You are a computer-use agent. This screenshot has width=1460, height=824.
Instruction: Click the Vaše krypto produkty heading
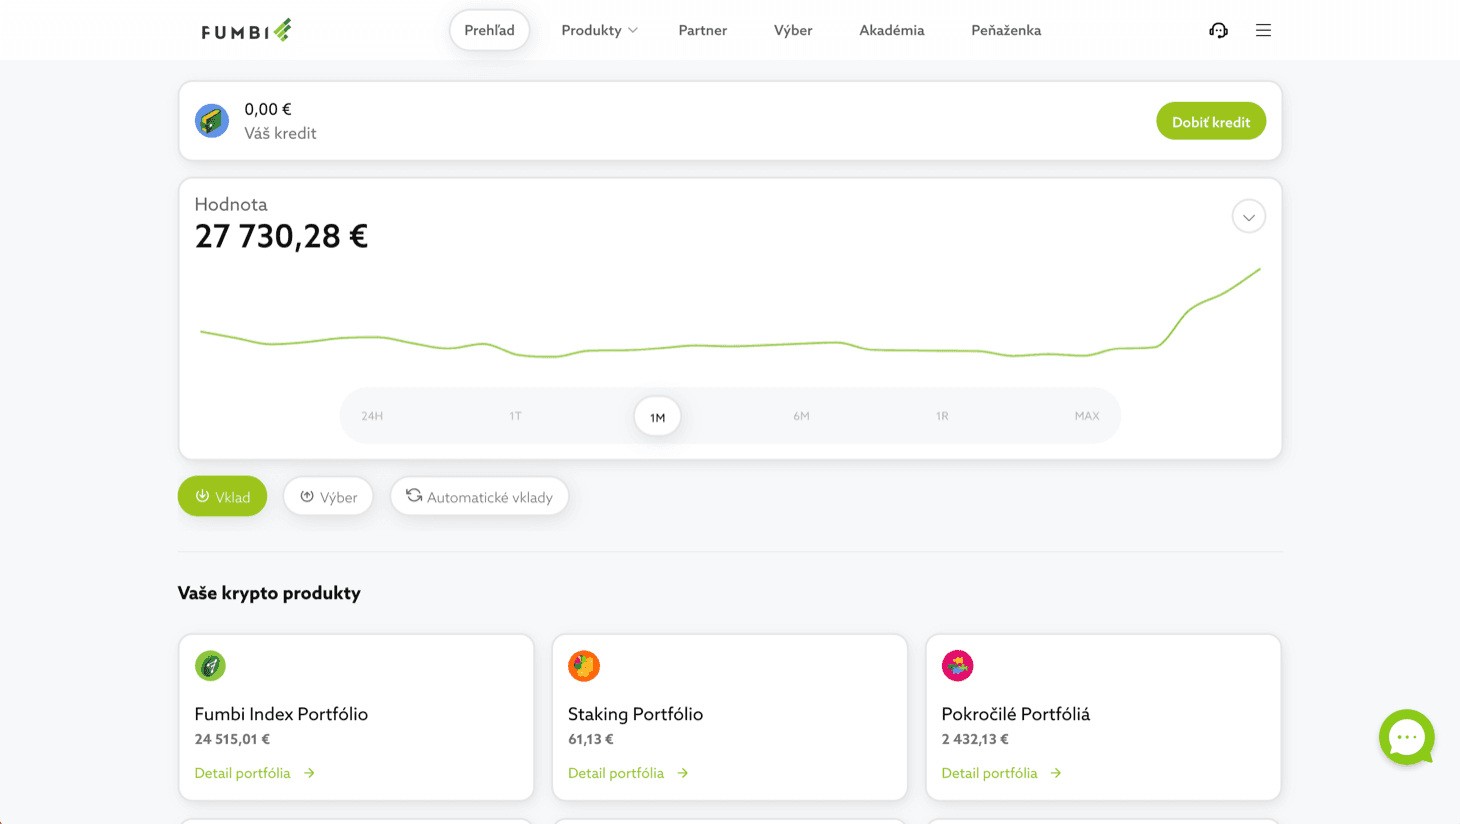(x=269, y=593)
